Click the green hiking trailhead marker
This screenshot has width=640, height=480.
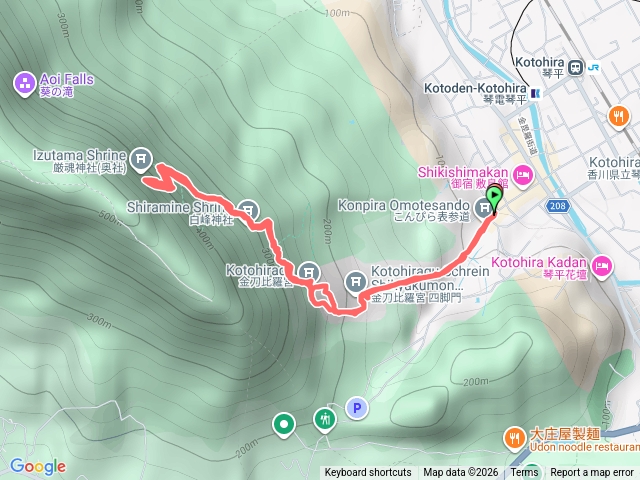click(x=325, y=420)
